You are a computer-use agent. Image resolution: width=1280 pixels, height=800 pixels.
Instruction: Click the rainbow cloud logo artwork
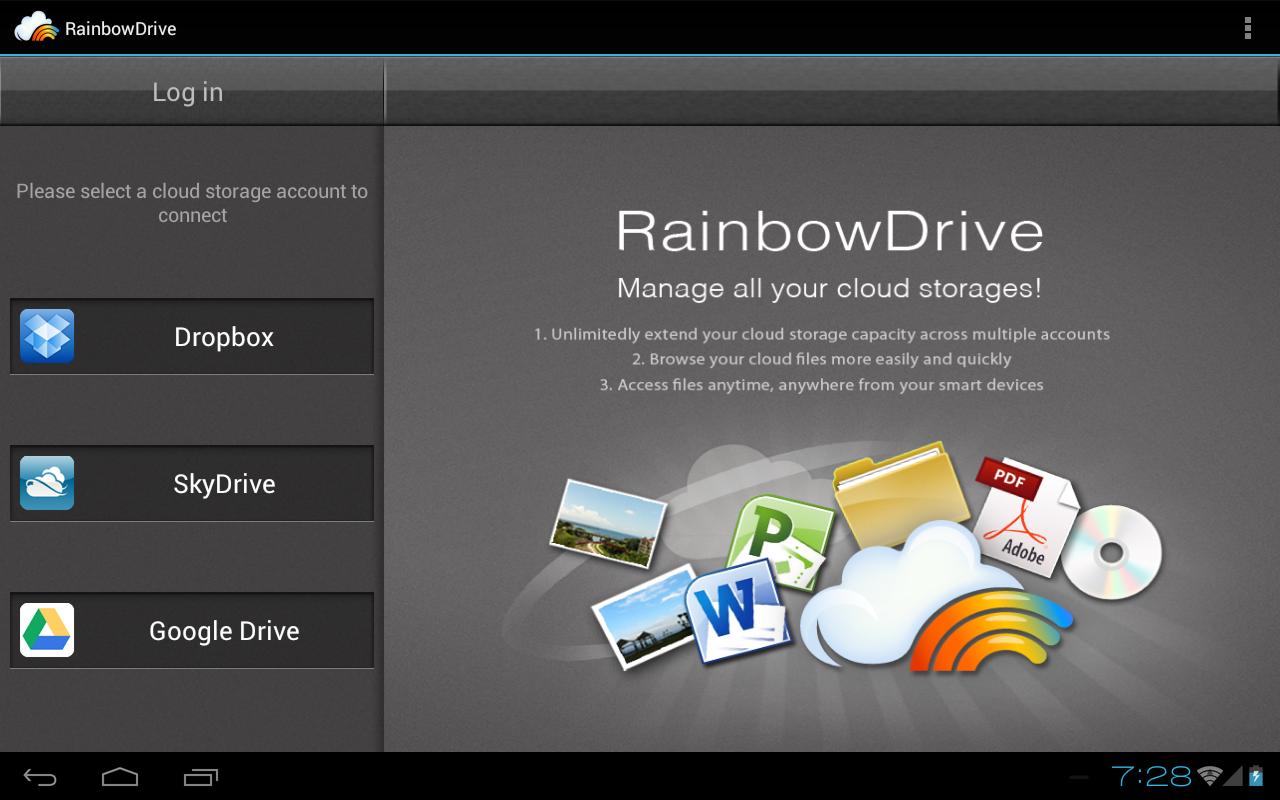[935, 596]
